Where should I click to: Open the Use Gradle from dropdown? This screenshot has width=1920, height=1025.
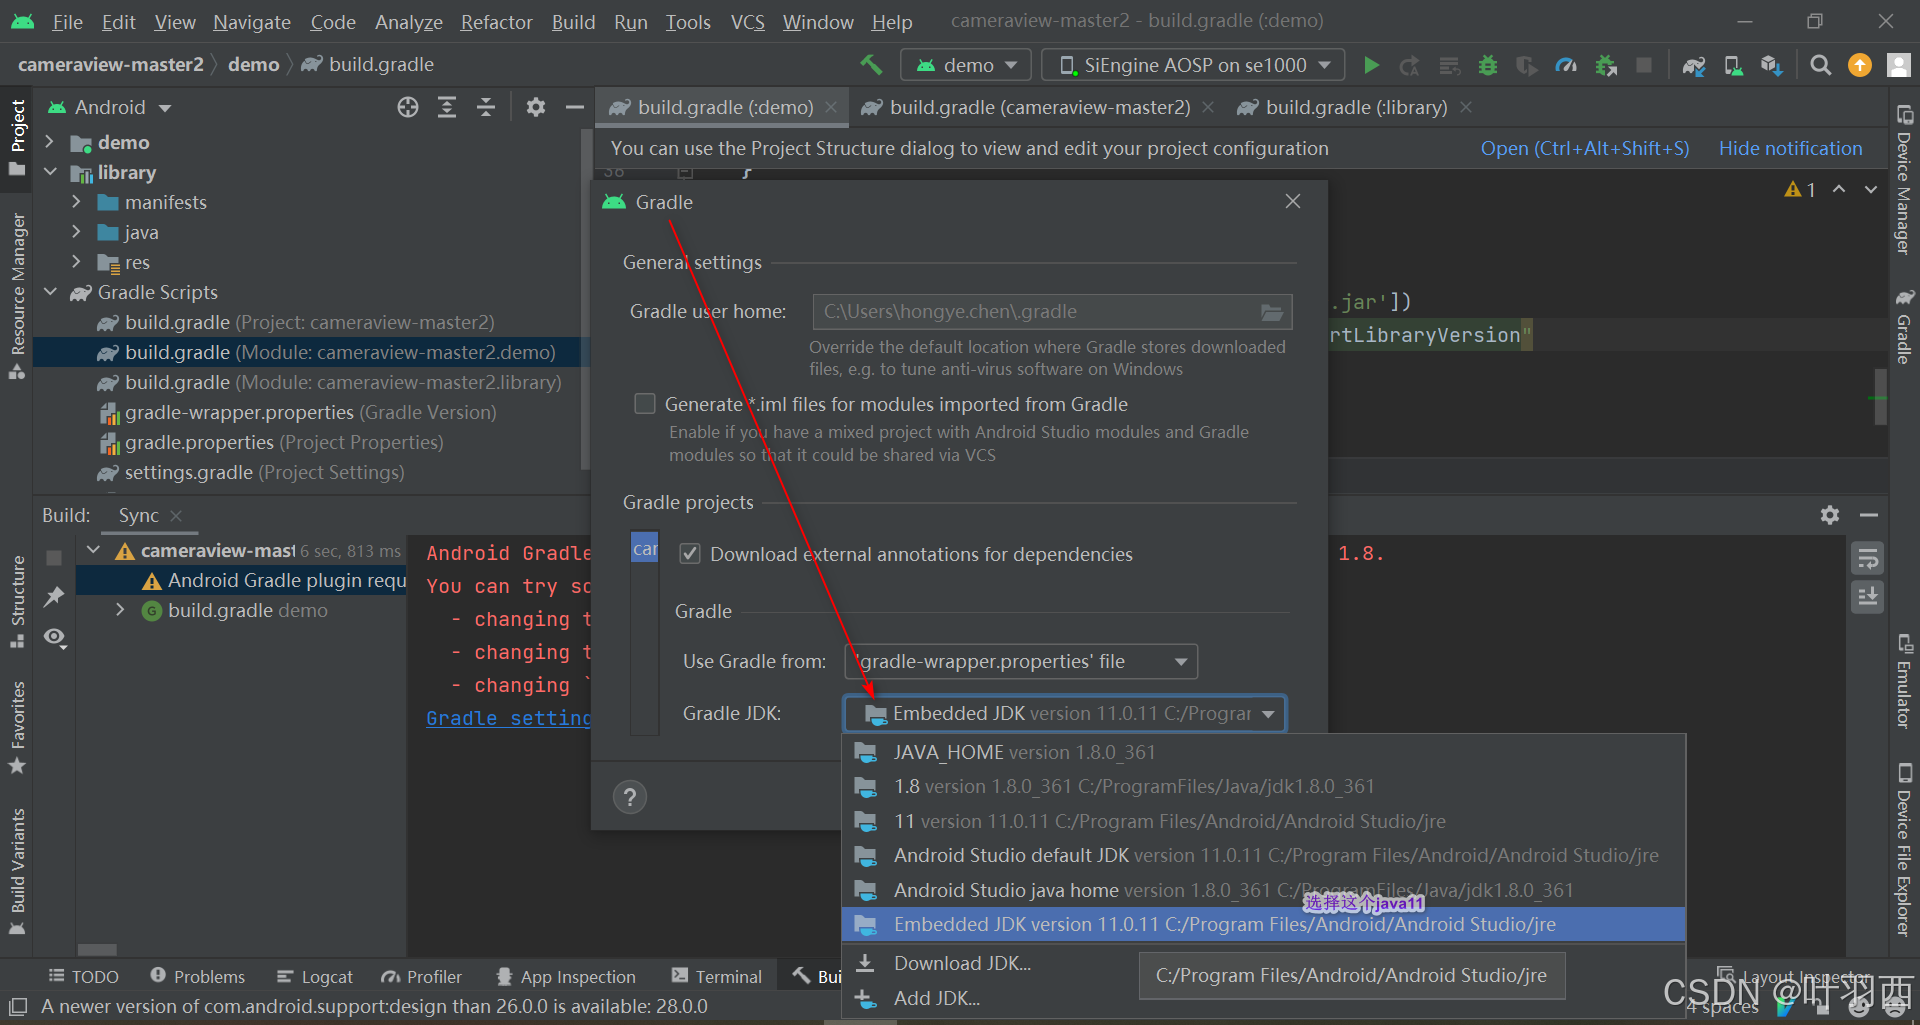point(1021,661)
